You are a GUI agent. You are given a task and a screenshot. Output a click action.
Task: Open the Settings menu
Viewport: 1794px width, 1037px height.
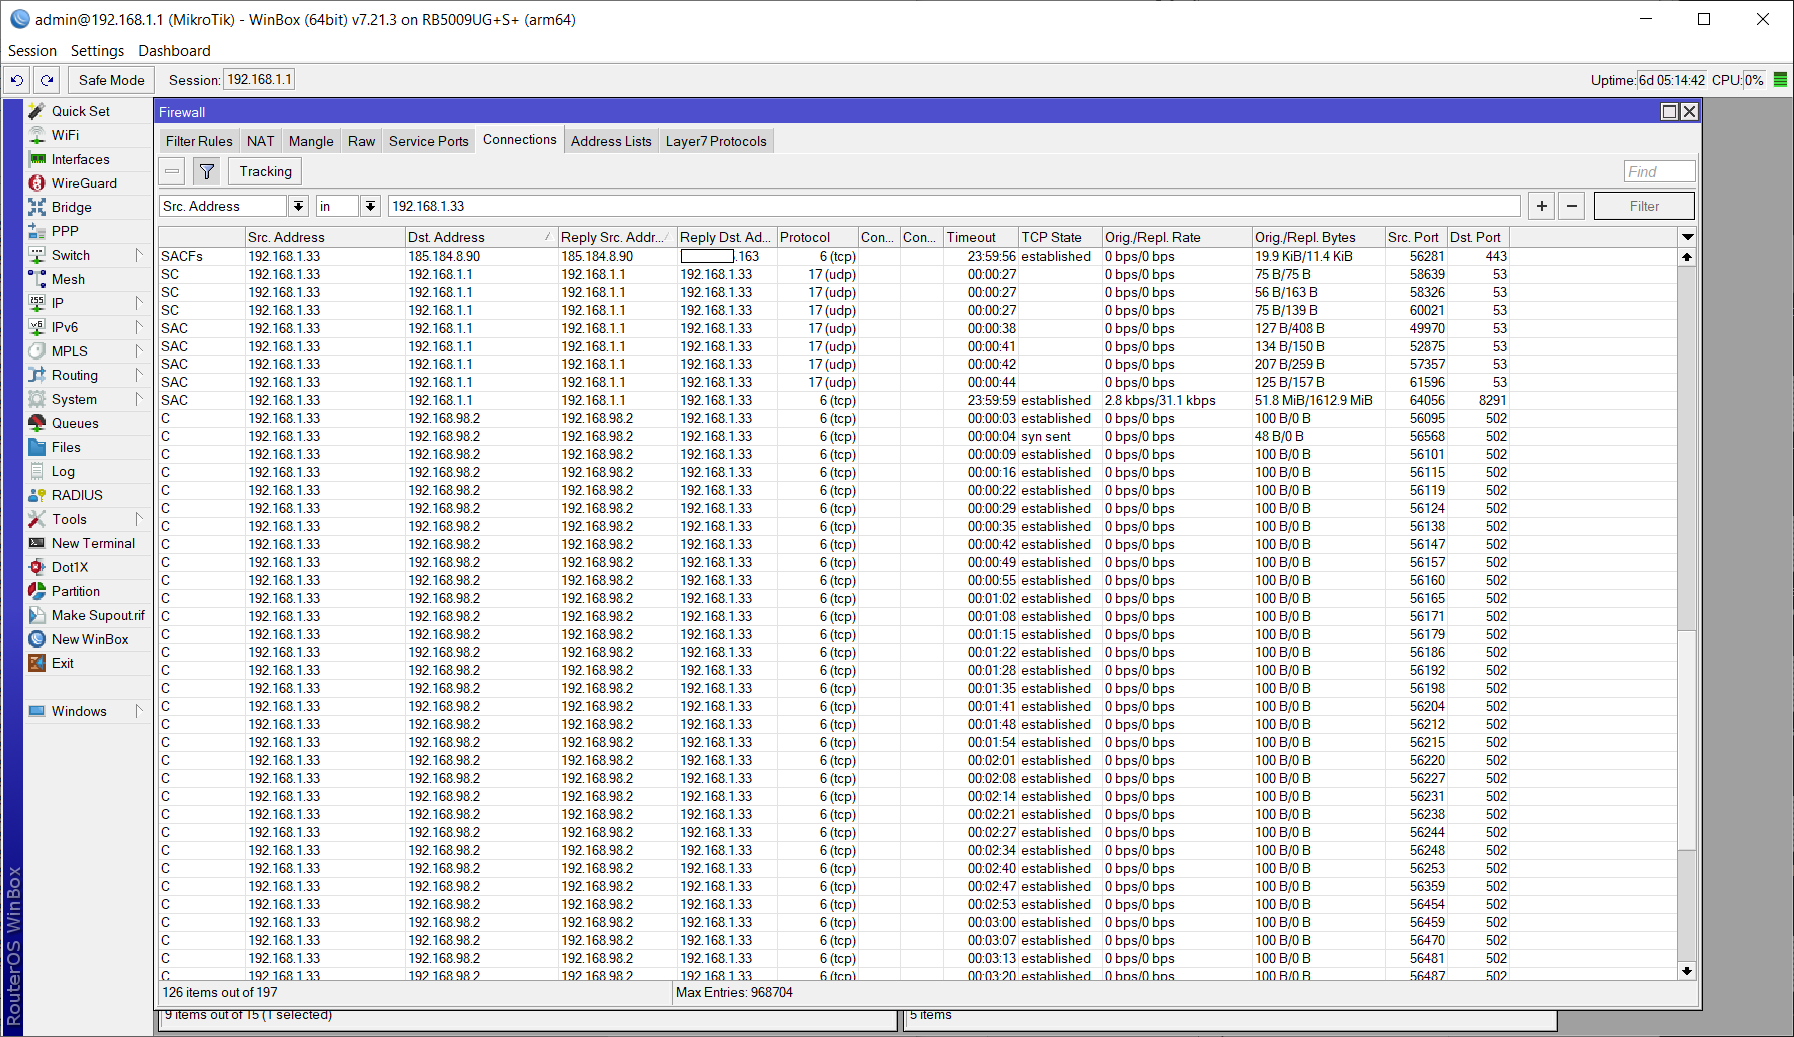(97, 51)
